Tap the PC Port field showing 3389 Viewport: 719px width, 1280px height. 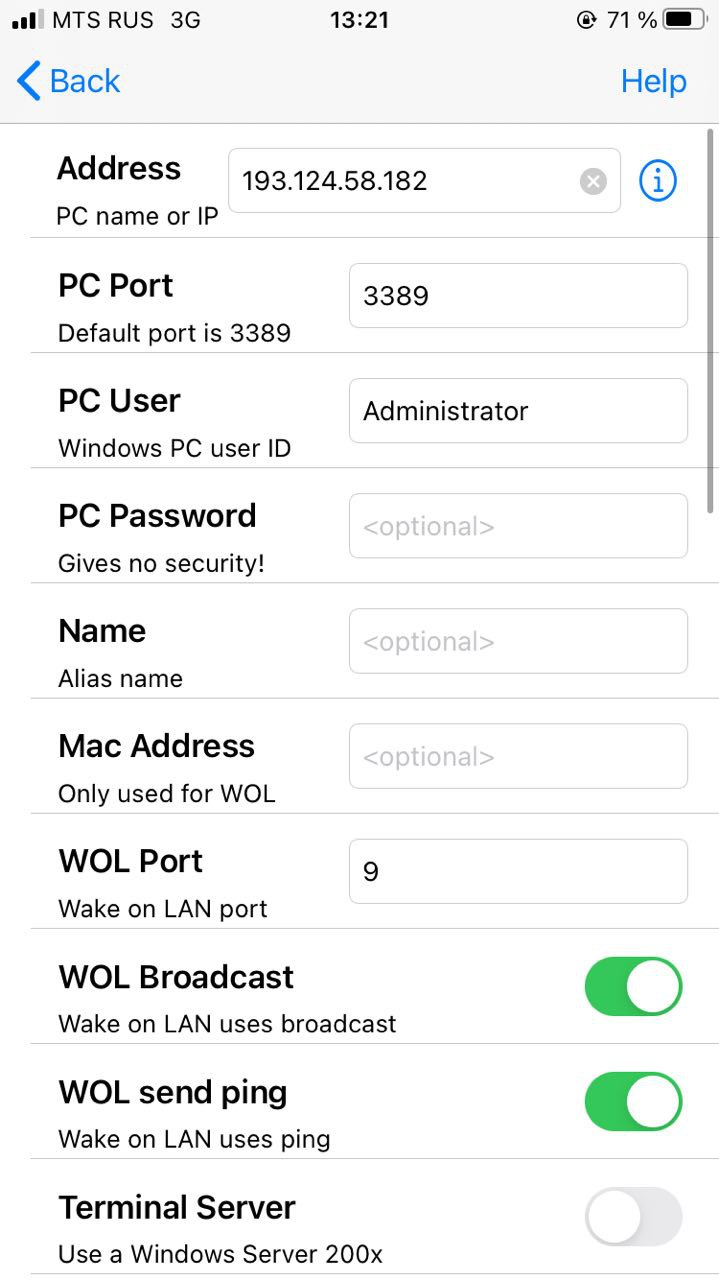[x=518, y=296]
